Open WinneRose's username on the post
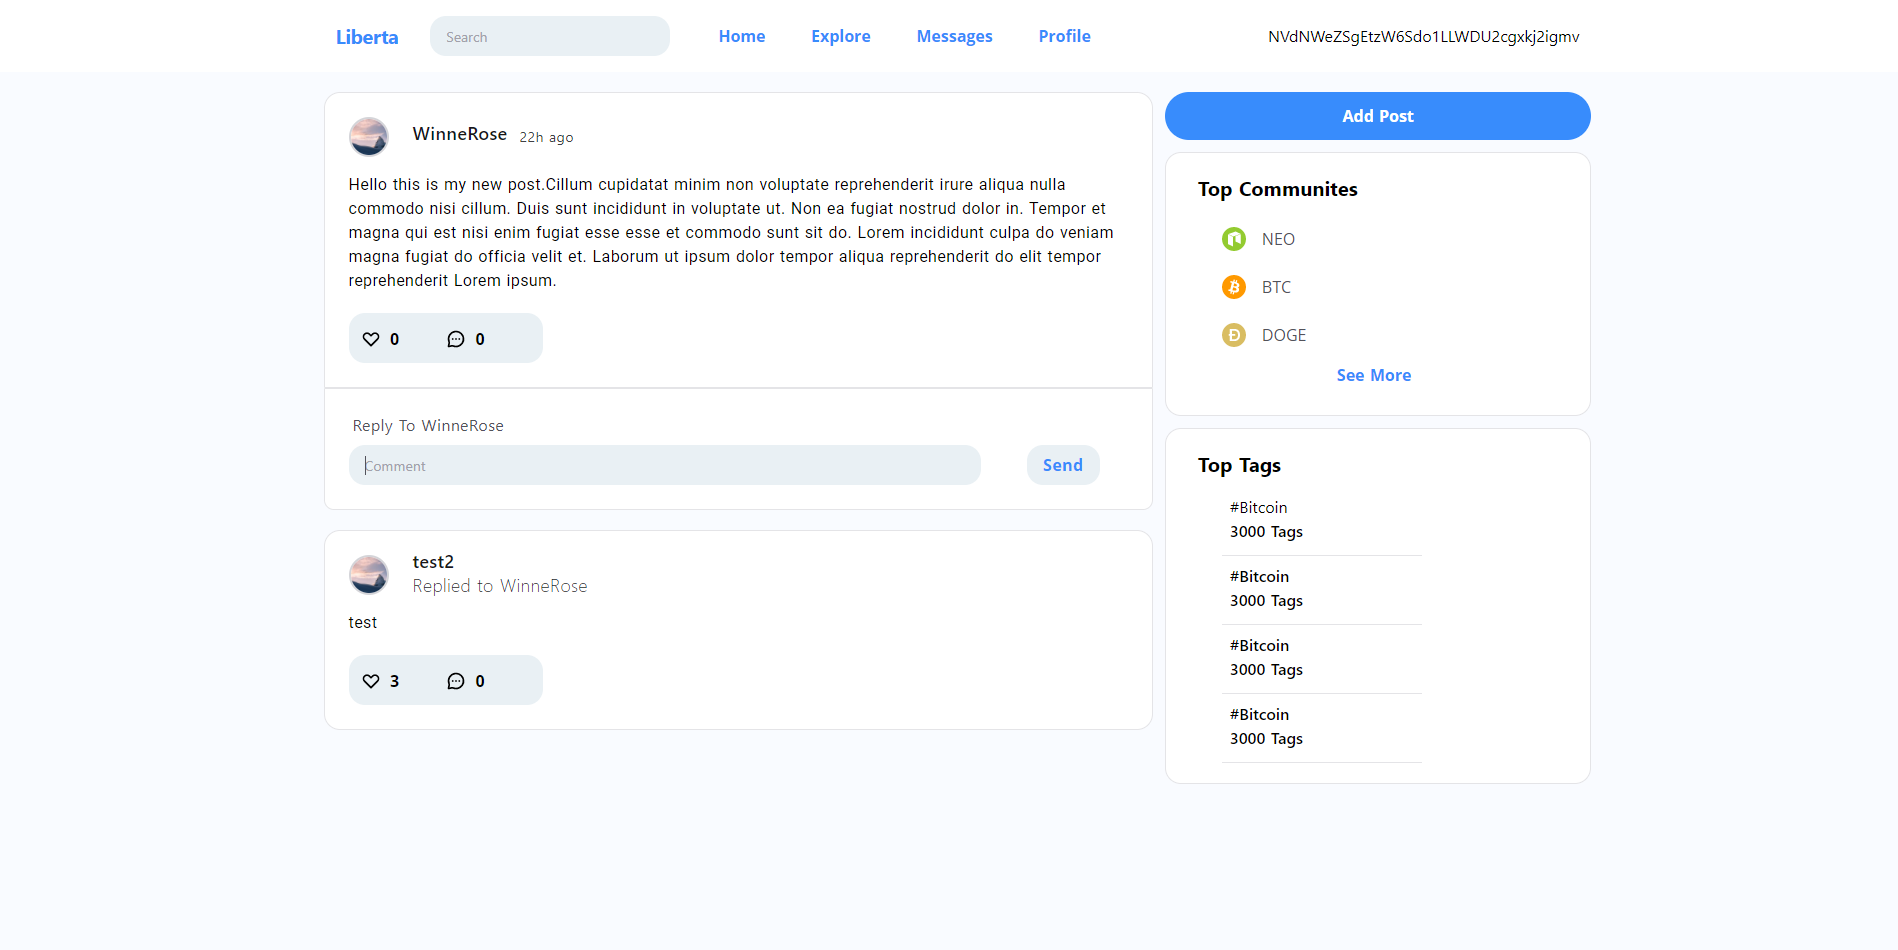The image size is (1898, 950). coord(460,134)
